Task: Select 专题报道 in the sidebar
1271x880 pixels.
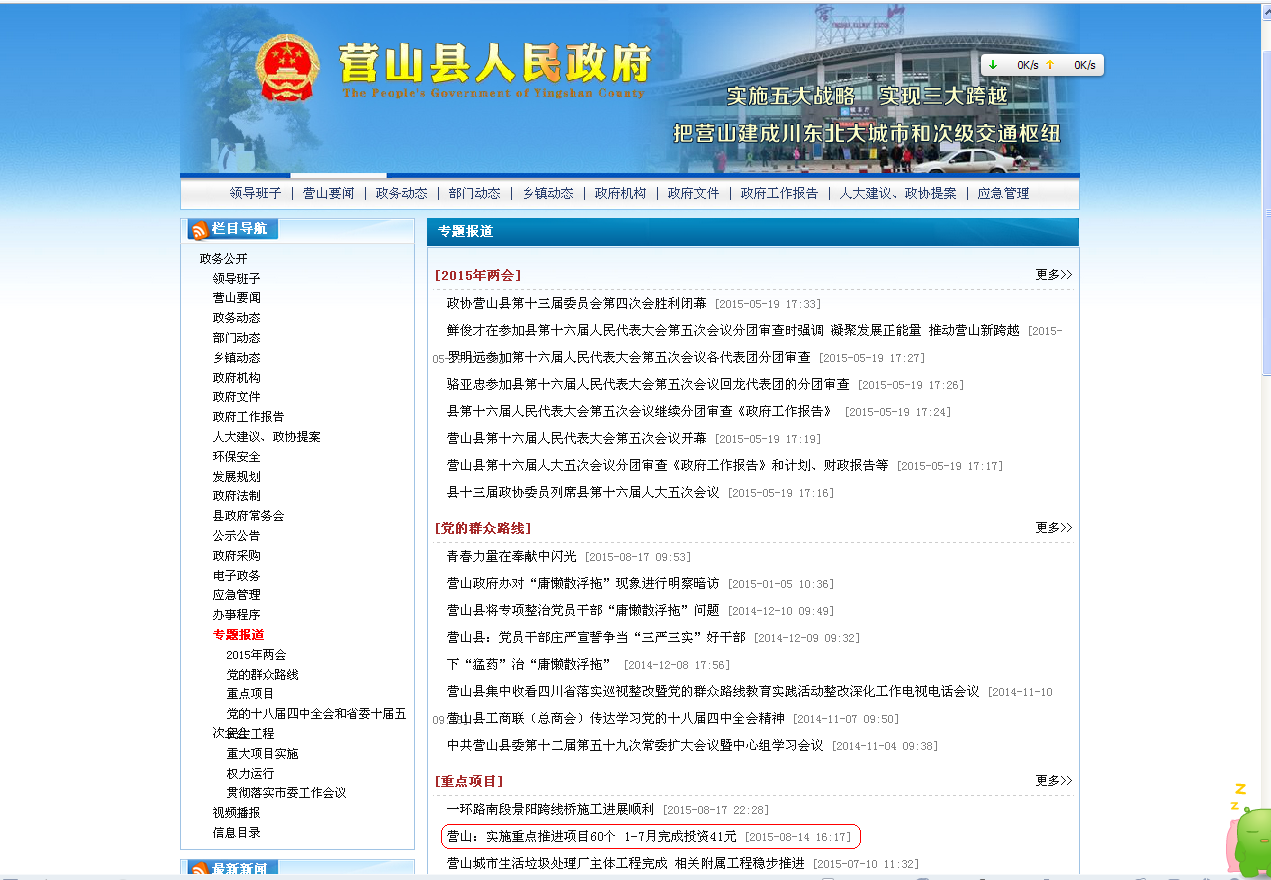Action: coord(238,635)
